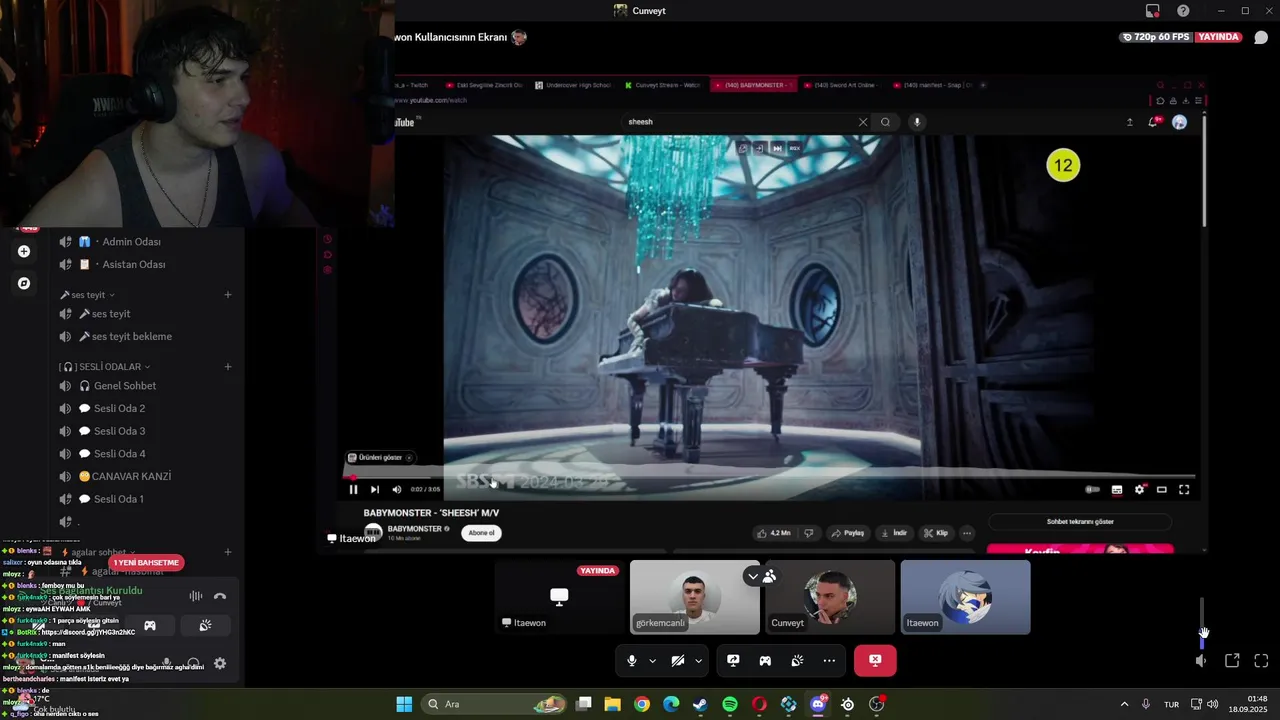Toggle YouTube subtitles button
The height and width of the screenshot is (720, 1280).
tap(1117, 489)
